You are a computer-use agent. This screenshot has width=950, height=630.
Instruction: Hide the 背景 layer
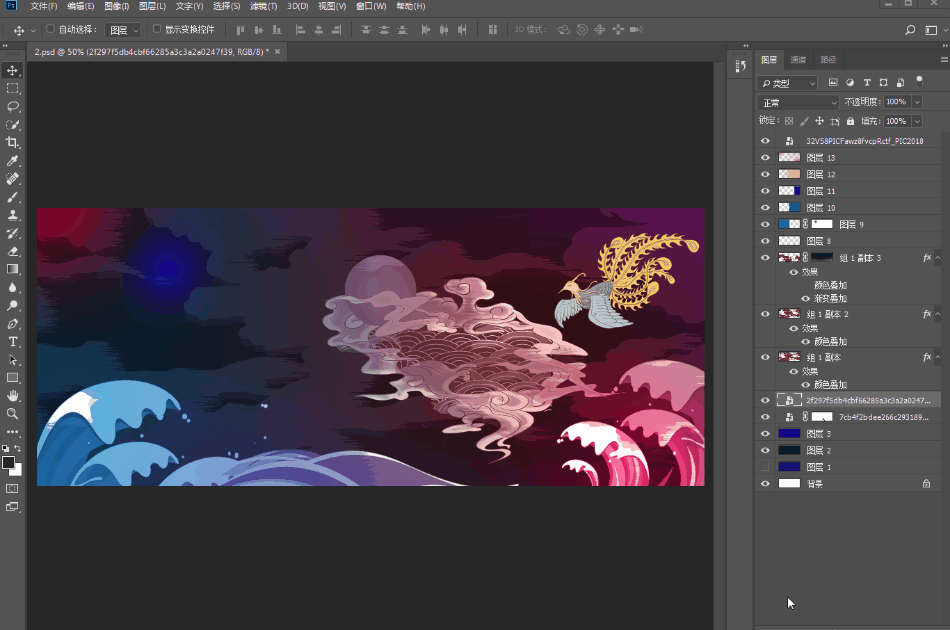[x=765, y=483]
